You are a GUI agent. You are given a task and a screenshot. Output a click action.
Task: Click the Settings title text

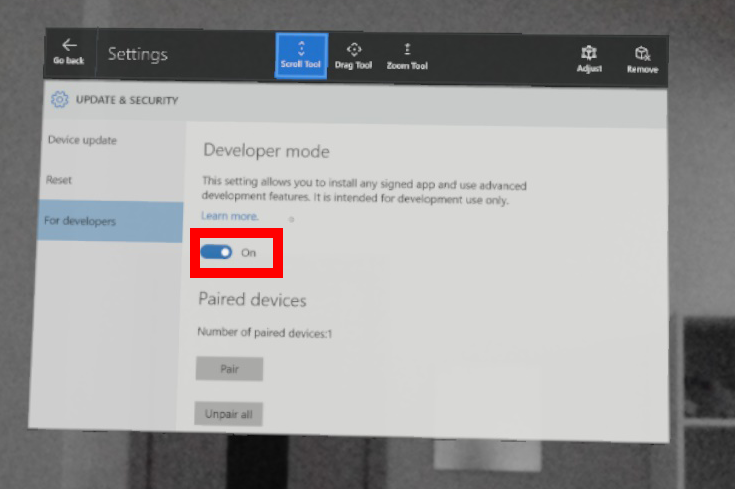pyautogui.click(x=138, y=54)
